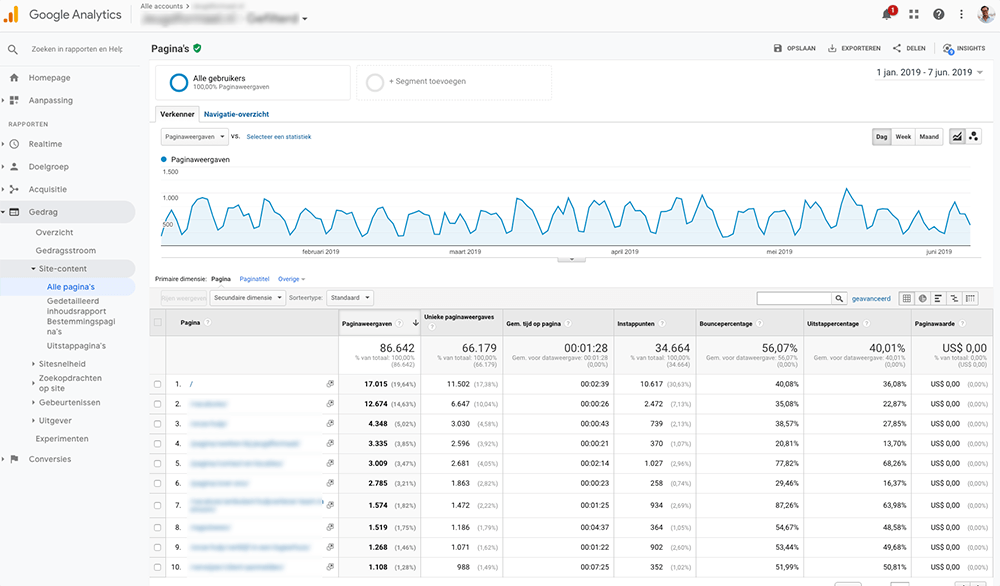
Task: Open row 1 page in new window icon
Action: [x=330, y=384]
